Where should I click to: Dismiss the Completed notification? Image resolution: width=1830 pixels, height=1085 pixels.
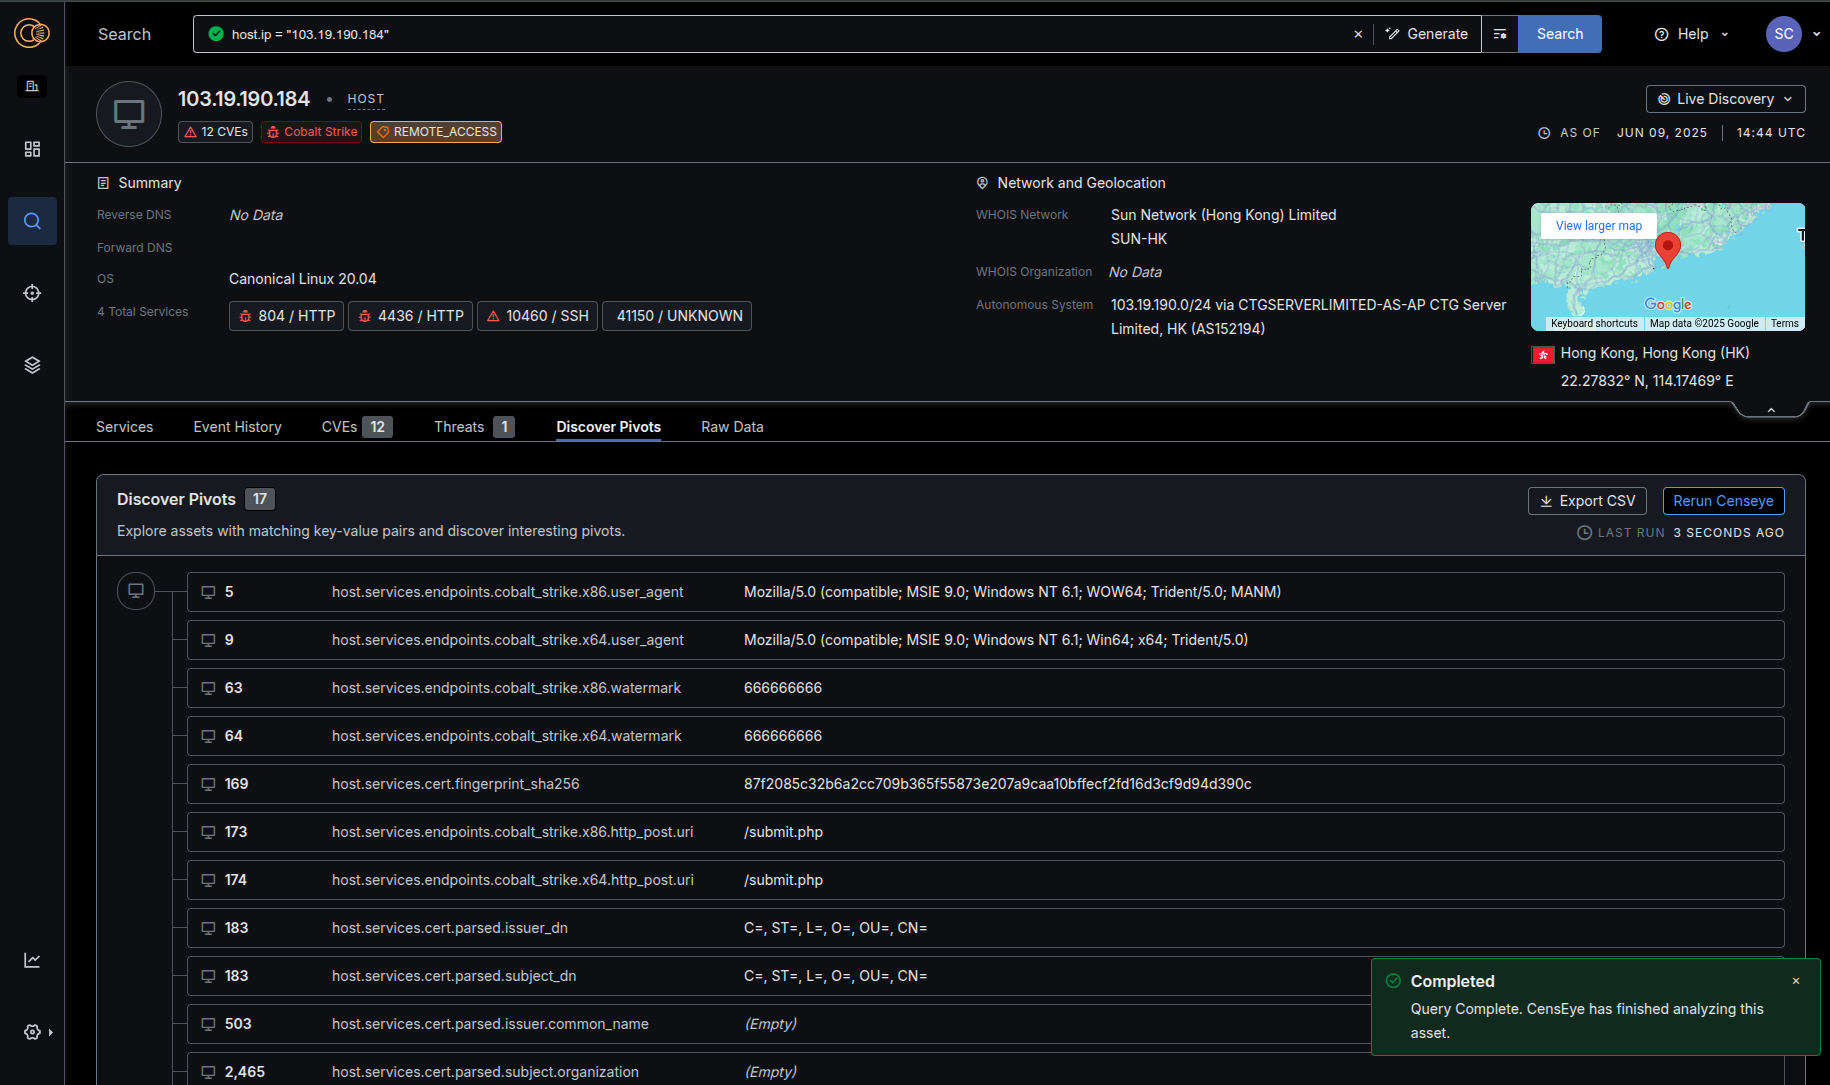click(x=1796, y=981)
